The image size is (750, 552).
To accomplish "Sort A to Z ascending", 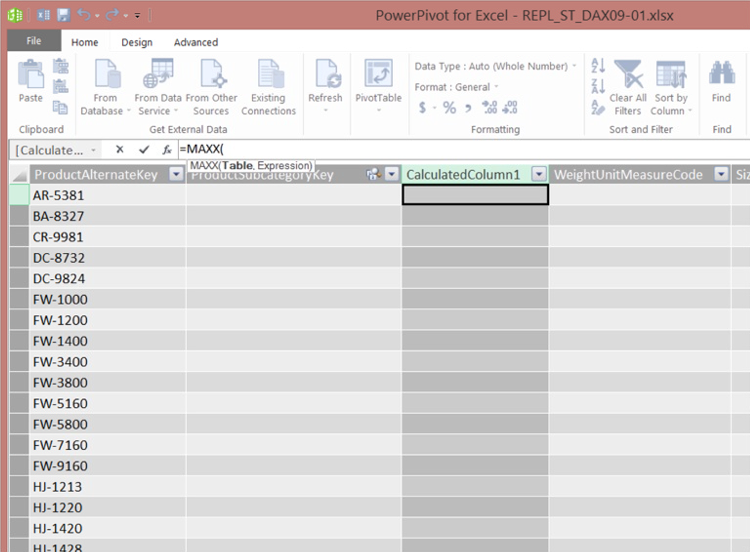I will (598, 66).
